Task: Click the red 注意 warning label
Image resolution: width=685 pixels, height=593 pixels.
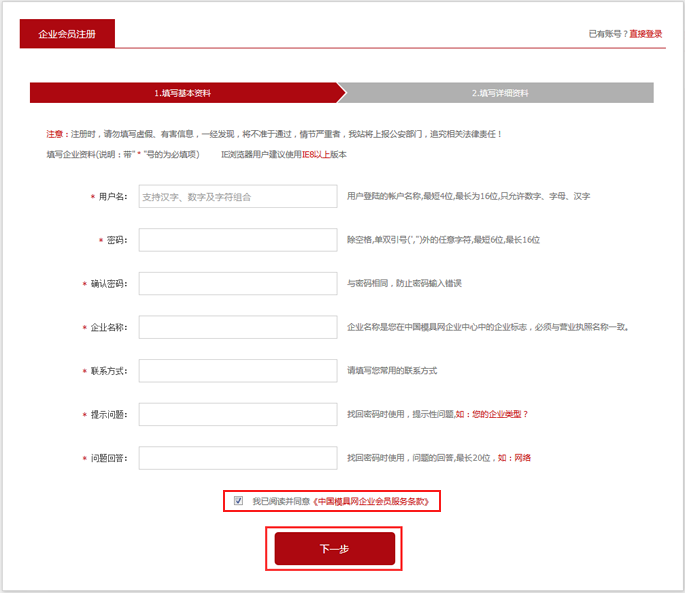Action: click(x=55, y=134)
